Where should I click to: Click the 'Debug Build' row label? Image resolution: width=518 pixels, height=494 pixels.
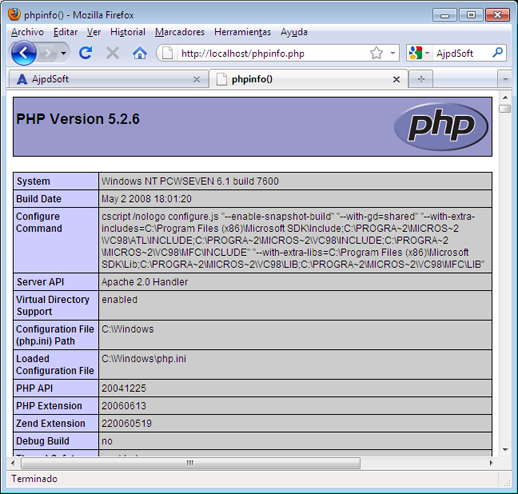(x=43, y=441)
